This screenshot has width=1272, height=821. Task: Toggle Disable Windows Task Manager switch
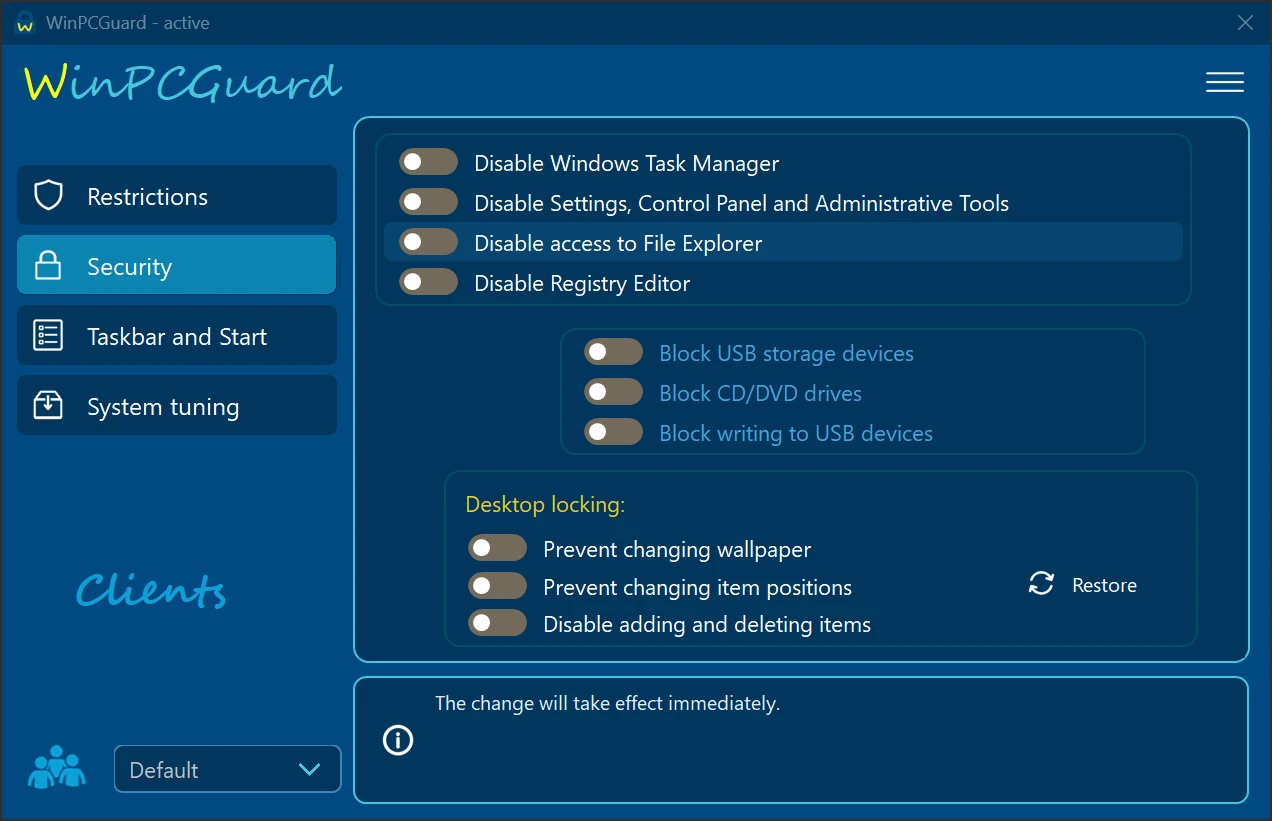click(x=428, y=162)
